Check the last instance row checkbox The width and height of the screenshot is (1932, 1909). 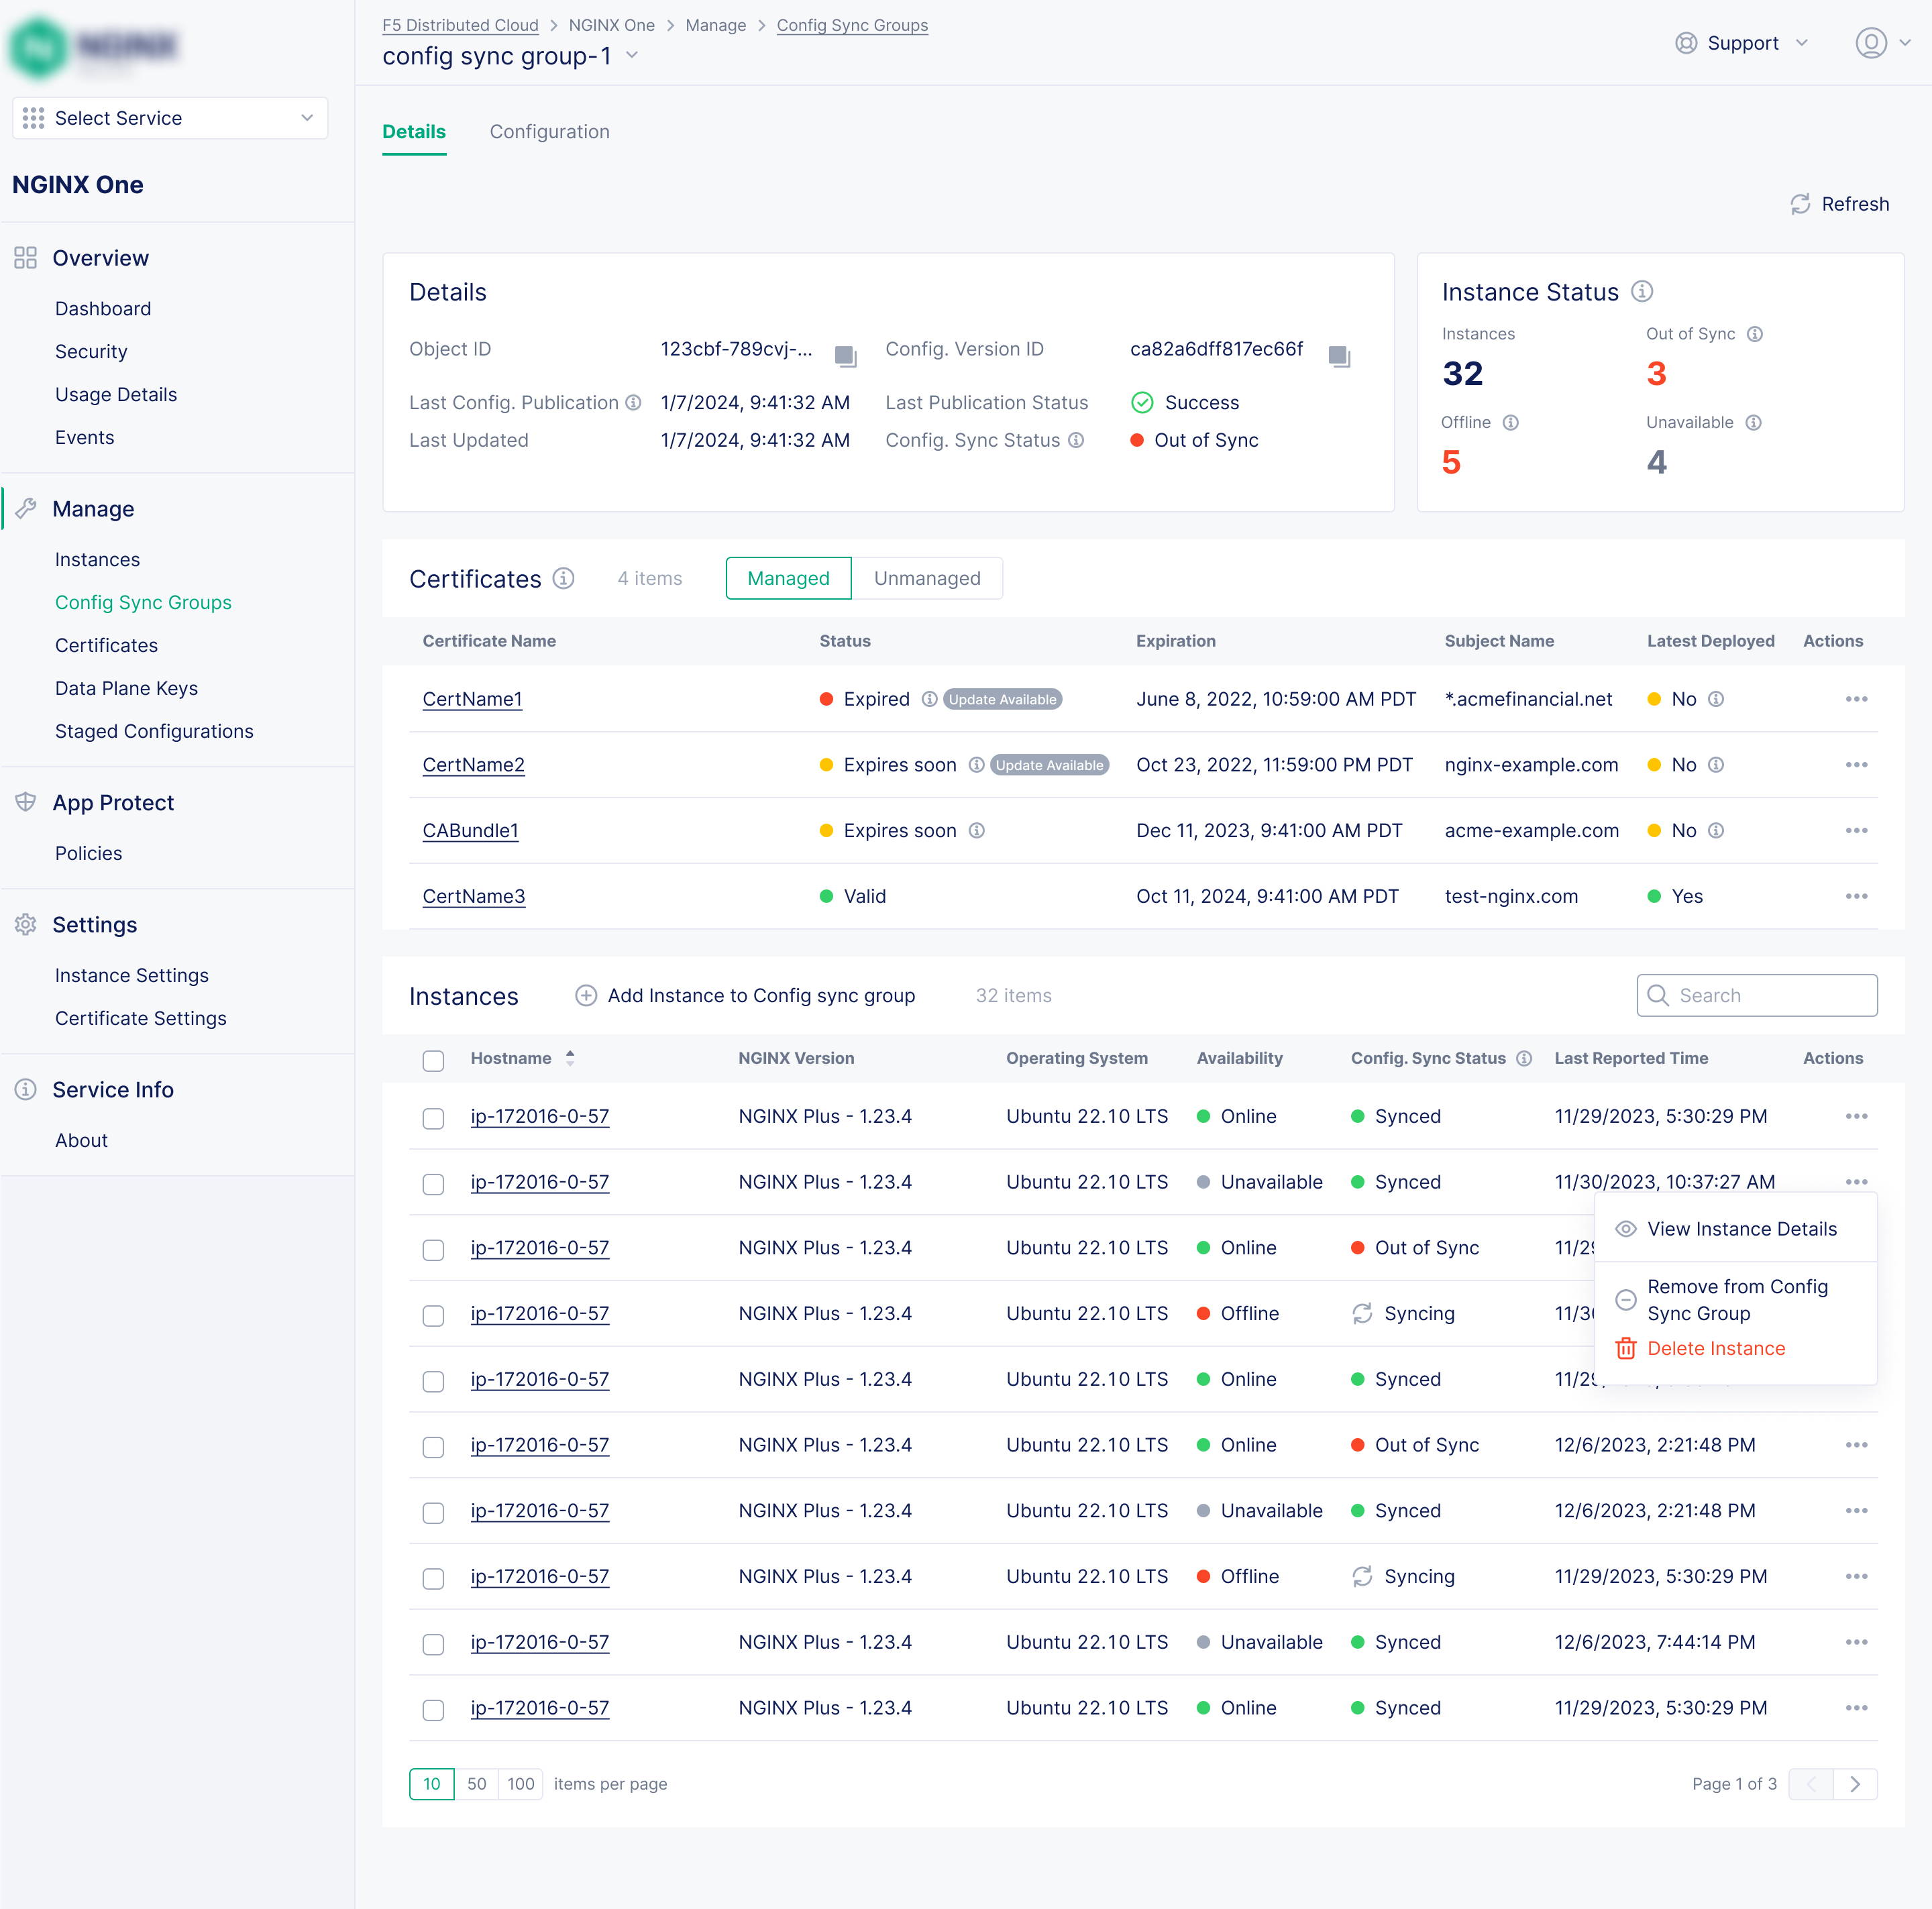pos(433,1710)
